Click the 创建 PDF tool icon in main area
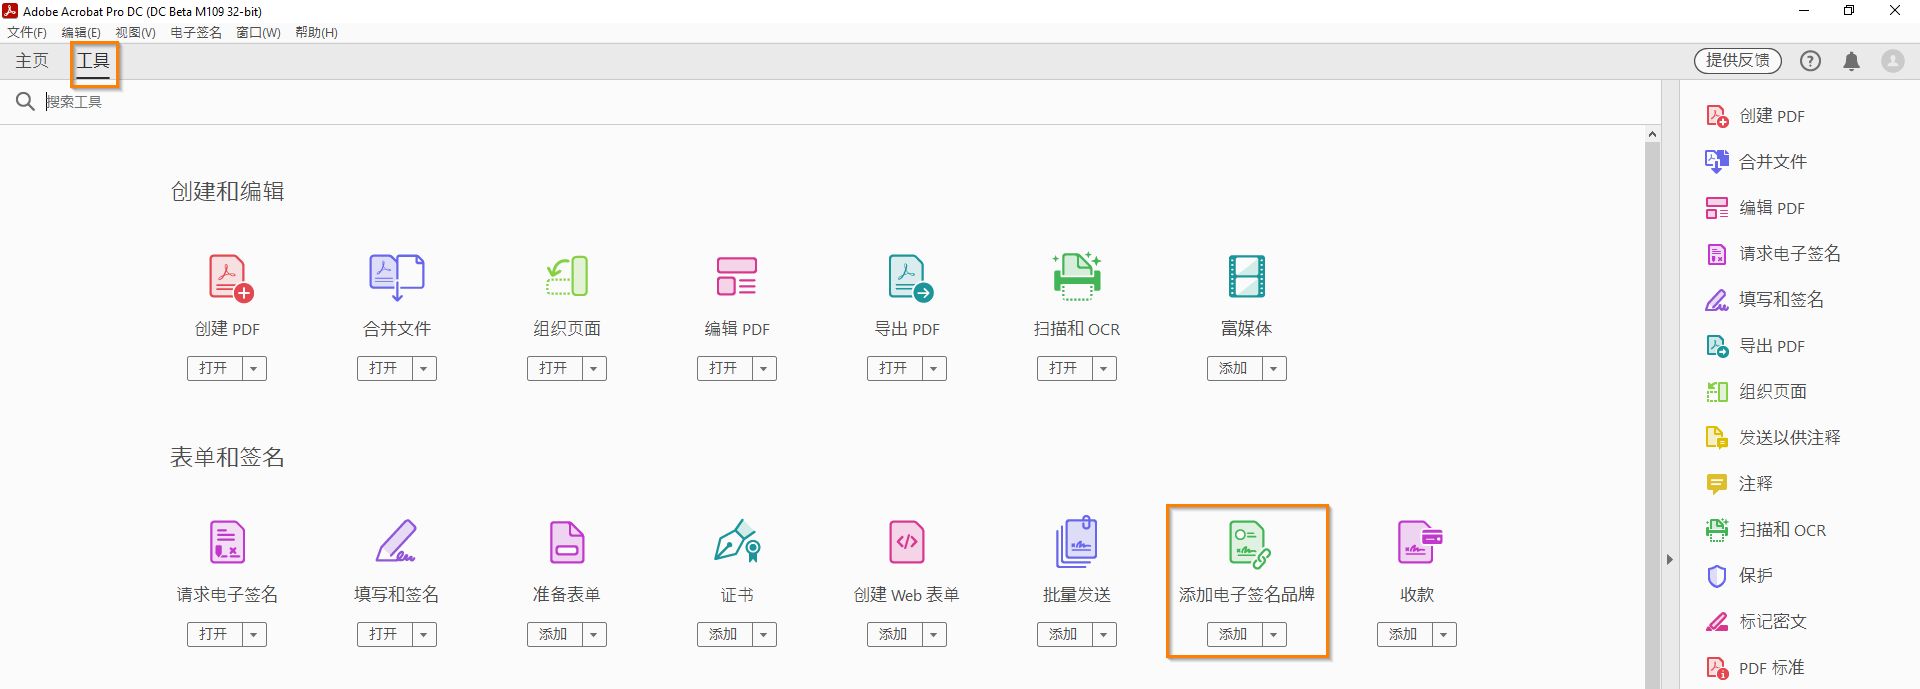Viewport: 1920px width, 689px height. click(230, 277)
